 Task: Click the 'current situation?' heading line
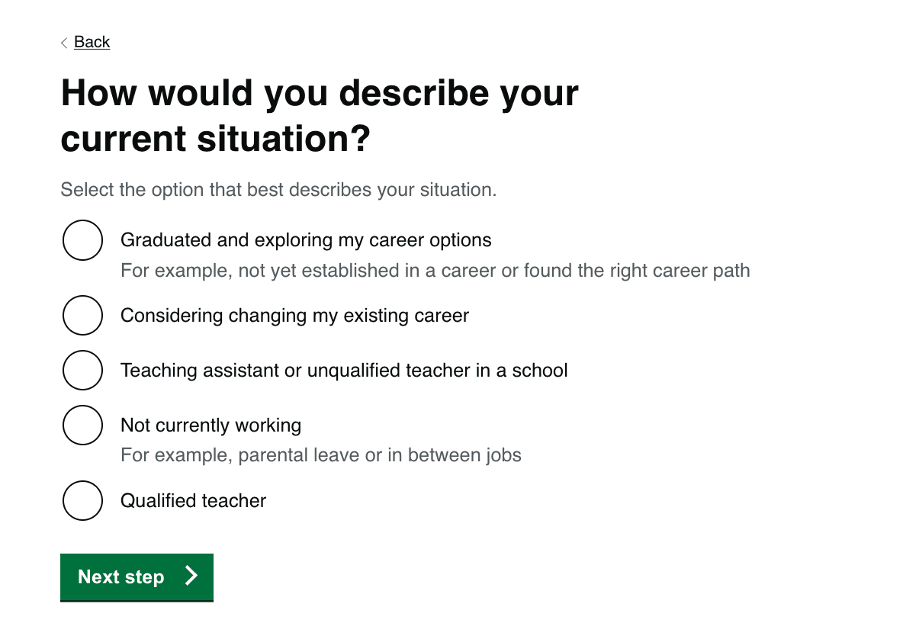coord(215,139)
